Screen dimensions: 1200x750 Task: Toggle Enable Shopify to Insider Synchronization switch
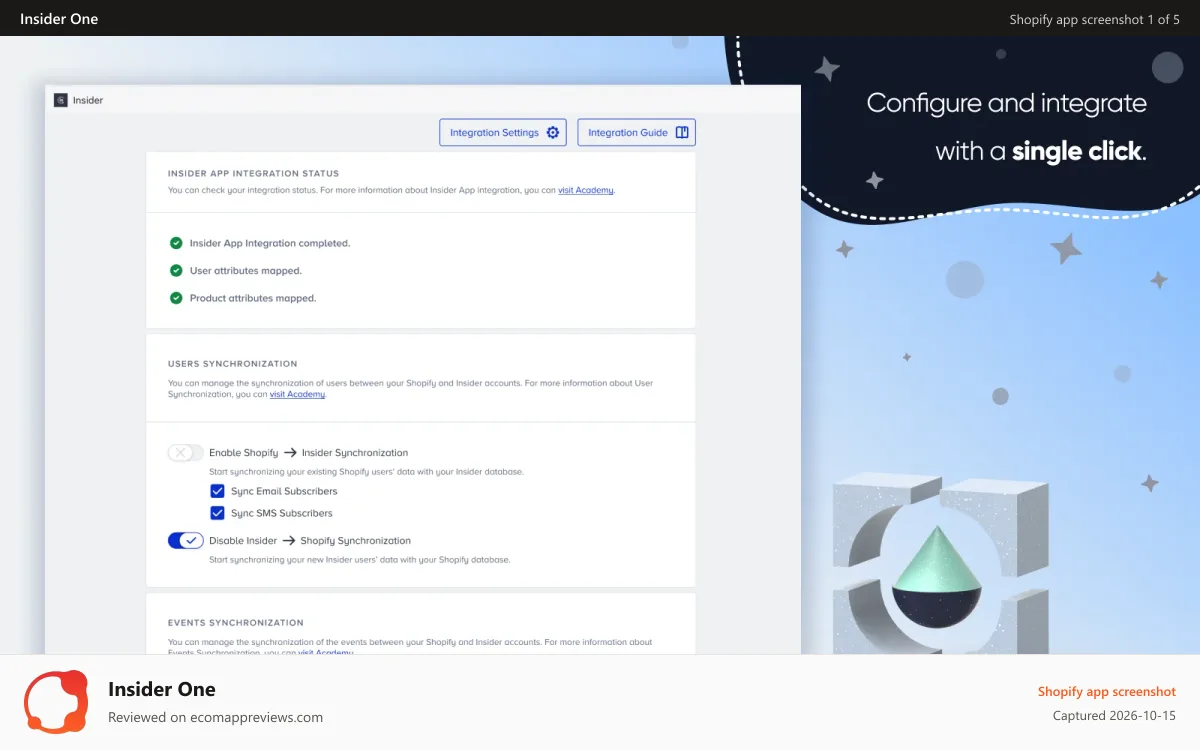click(x=186, y=453)
